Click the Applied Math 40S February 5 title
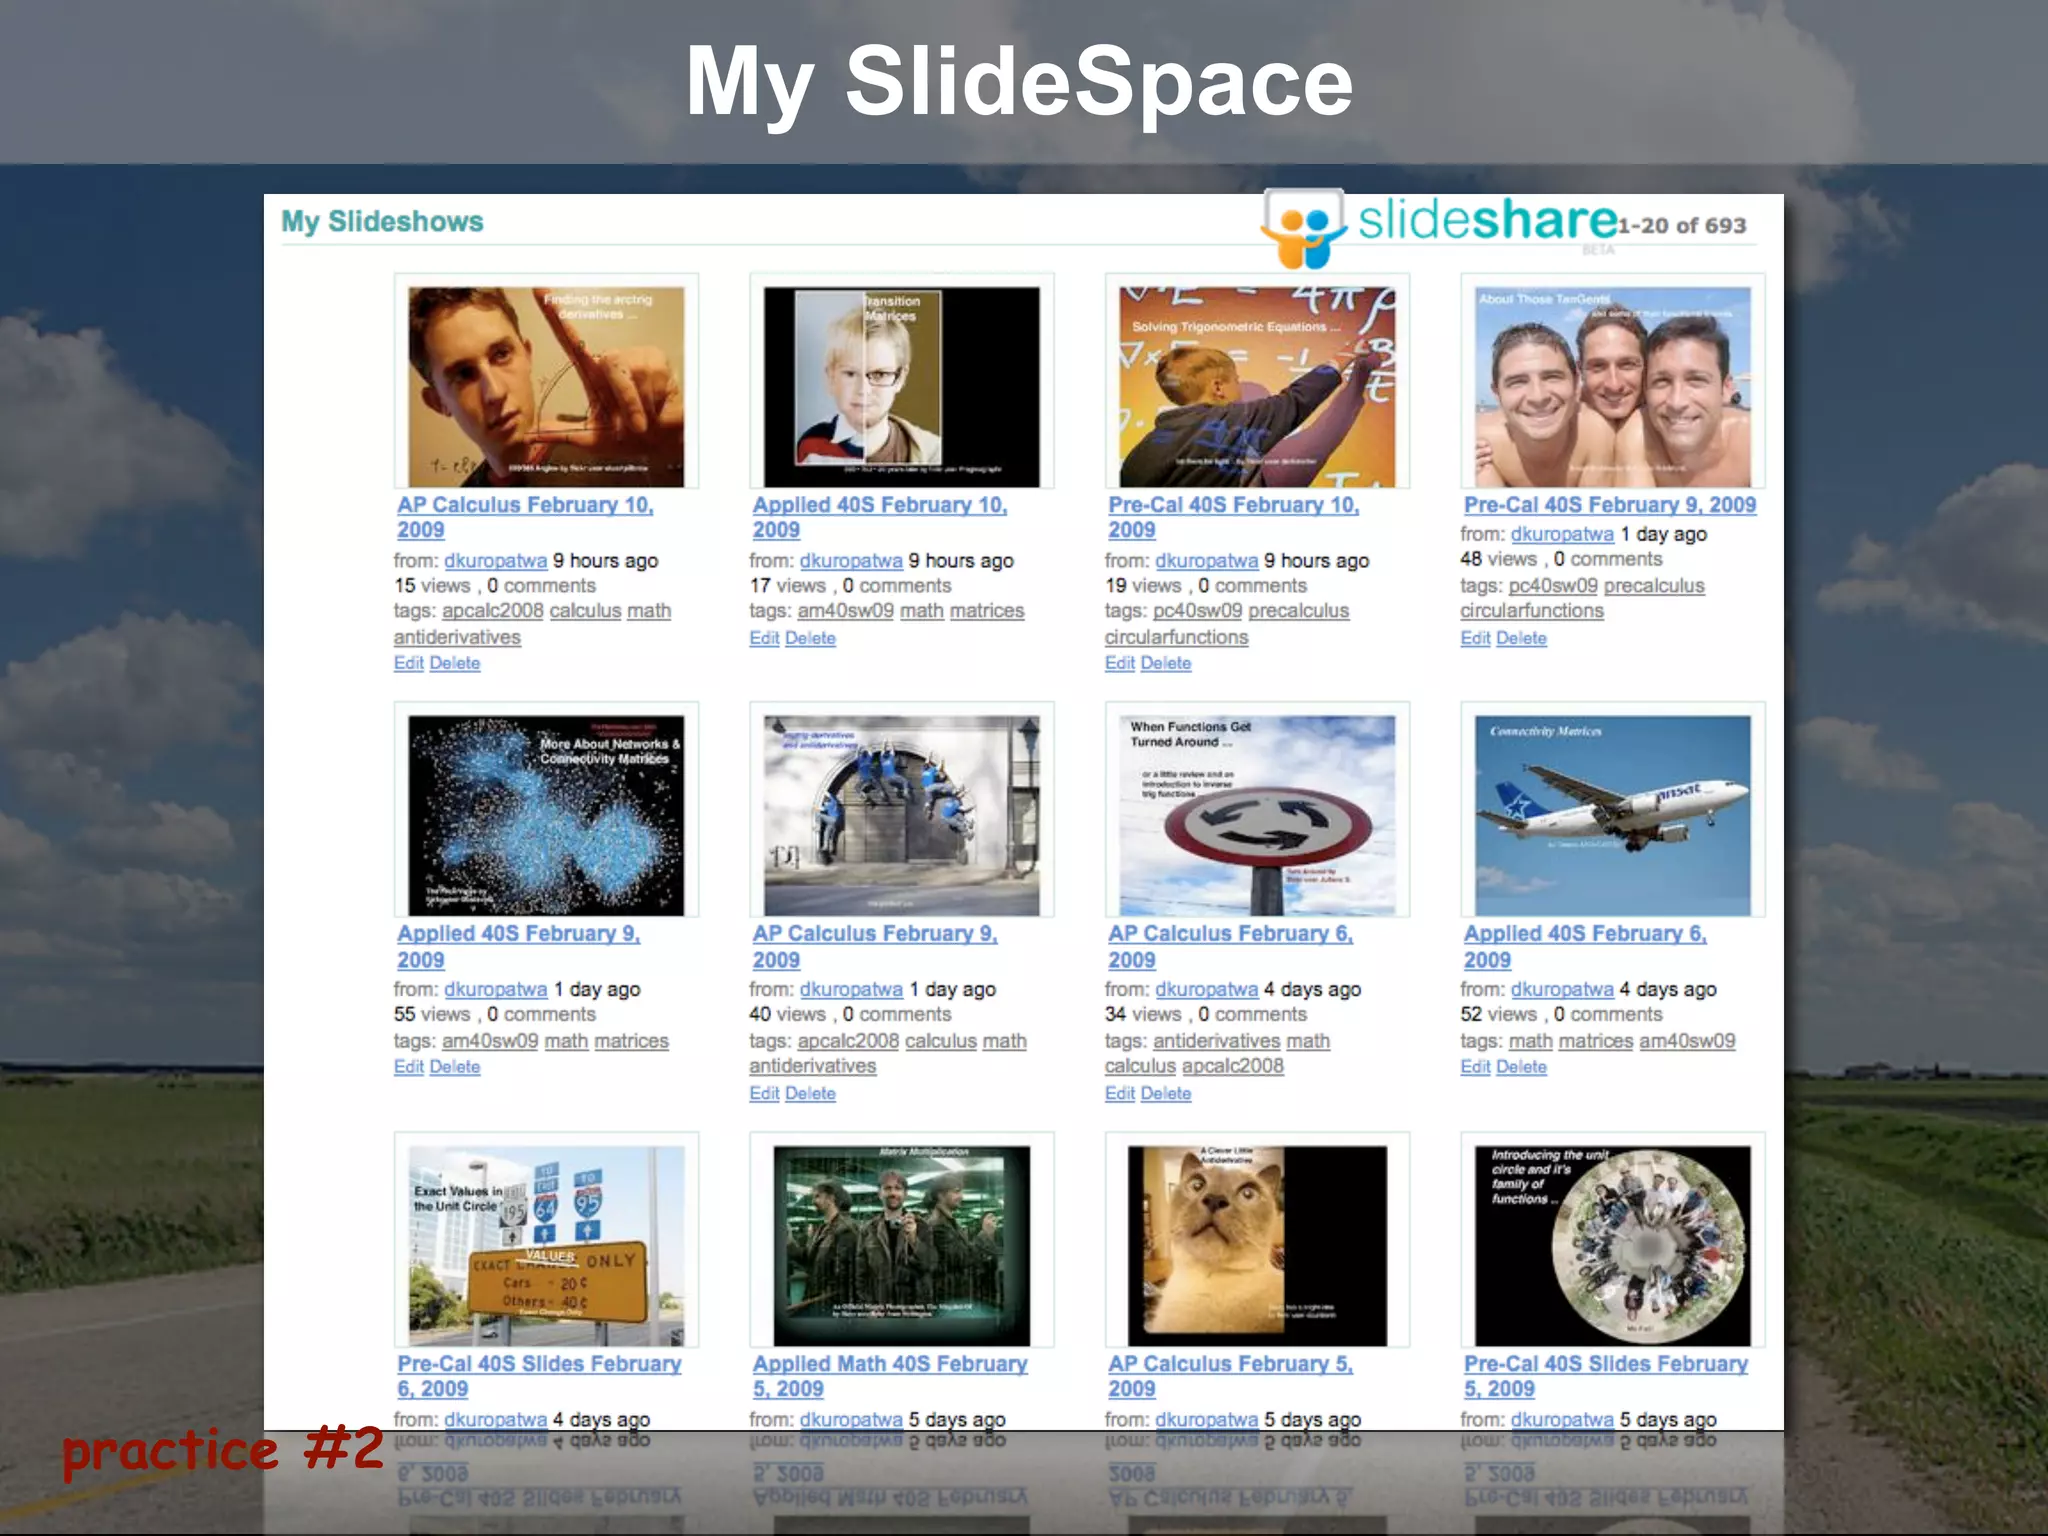The image size is (2048, 1536). 889,1364
